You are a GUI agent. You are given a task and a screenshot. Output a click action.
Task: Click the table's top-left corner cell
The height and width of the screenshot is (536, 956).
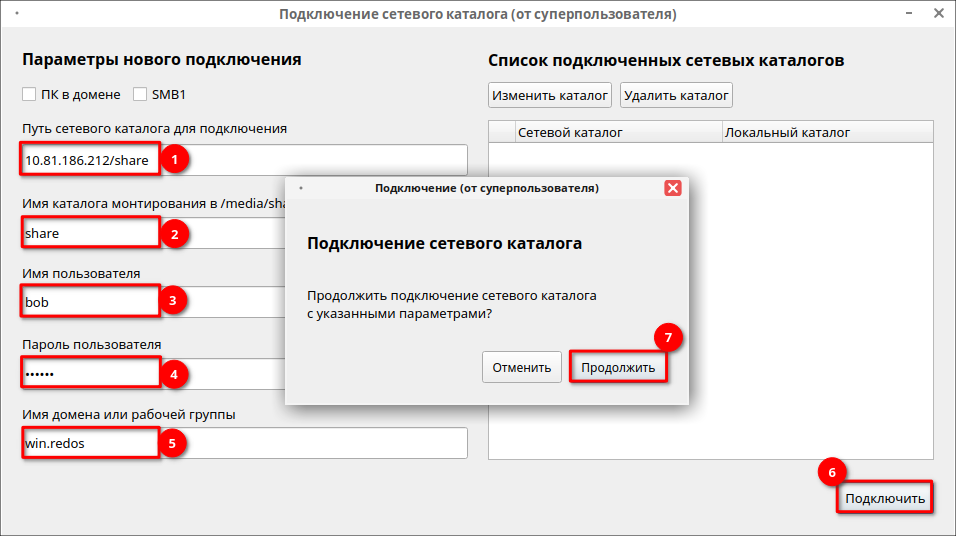[500, 132]
